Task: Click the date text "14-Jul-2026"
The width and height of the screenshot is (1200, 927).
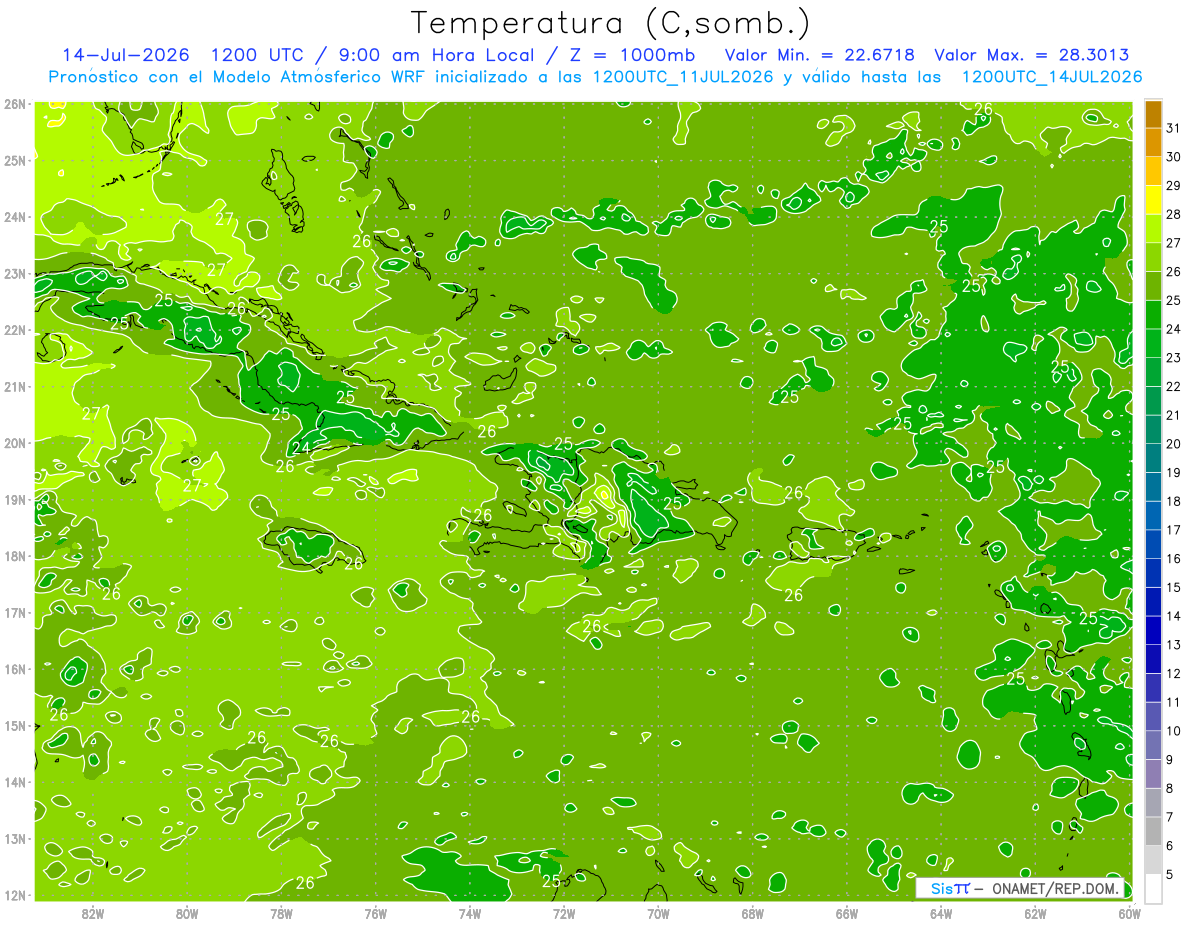Action: pyautogui.click(x=126, y=55)
